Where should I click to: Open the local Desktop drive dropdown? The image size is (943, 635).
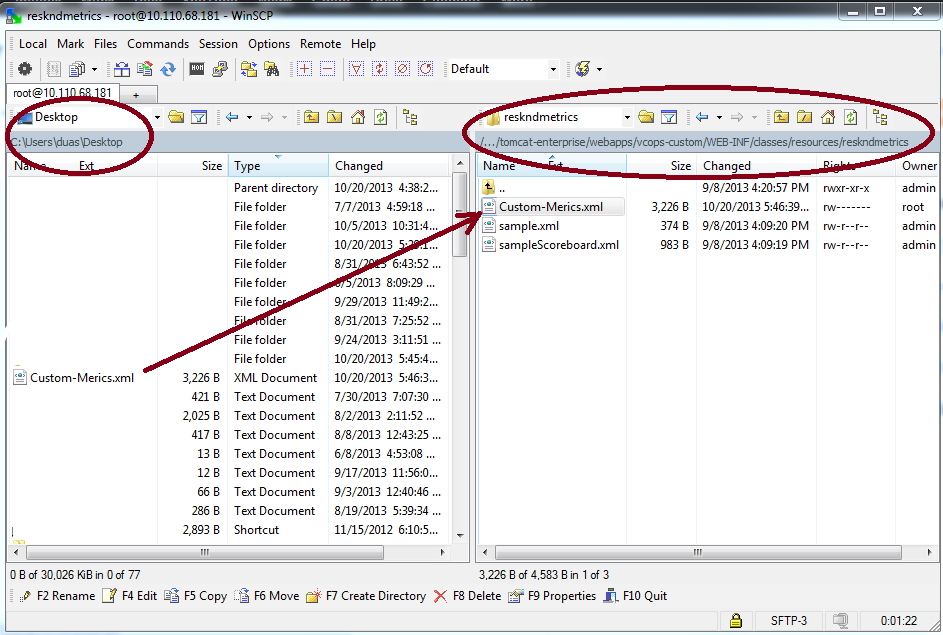point(157,117)
